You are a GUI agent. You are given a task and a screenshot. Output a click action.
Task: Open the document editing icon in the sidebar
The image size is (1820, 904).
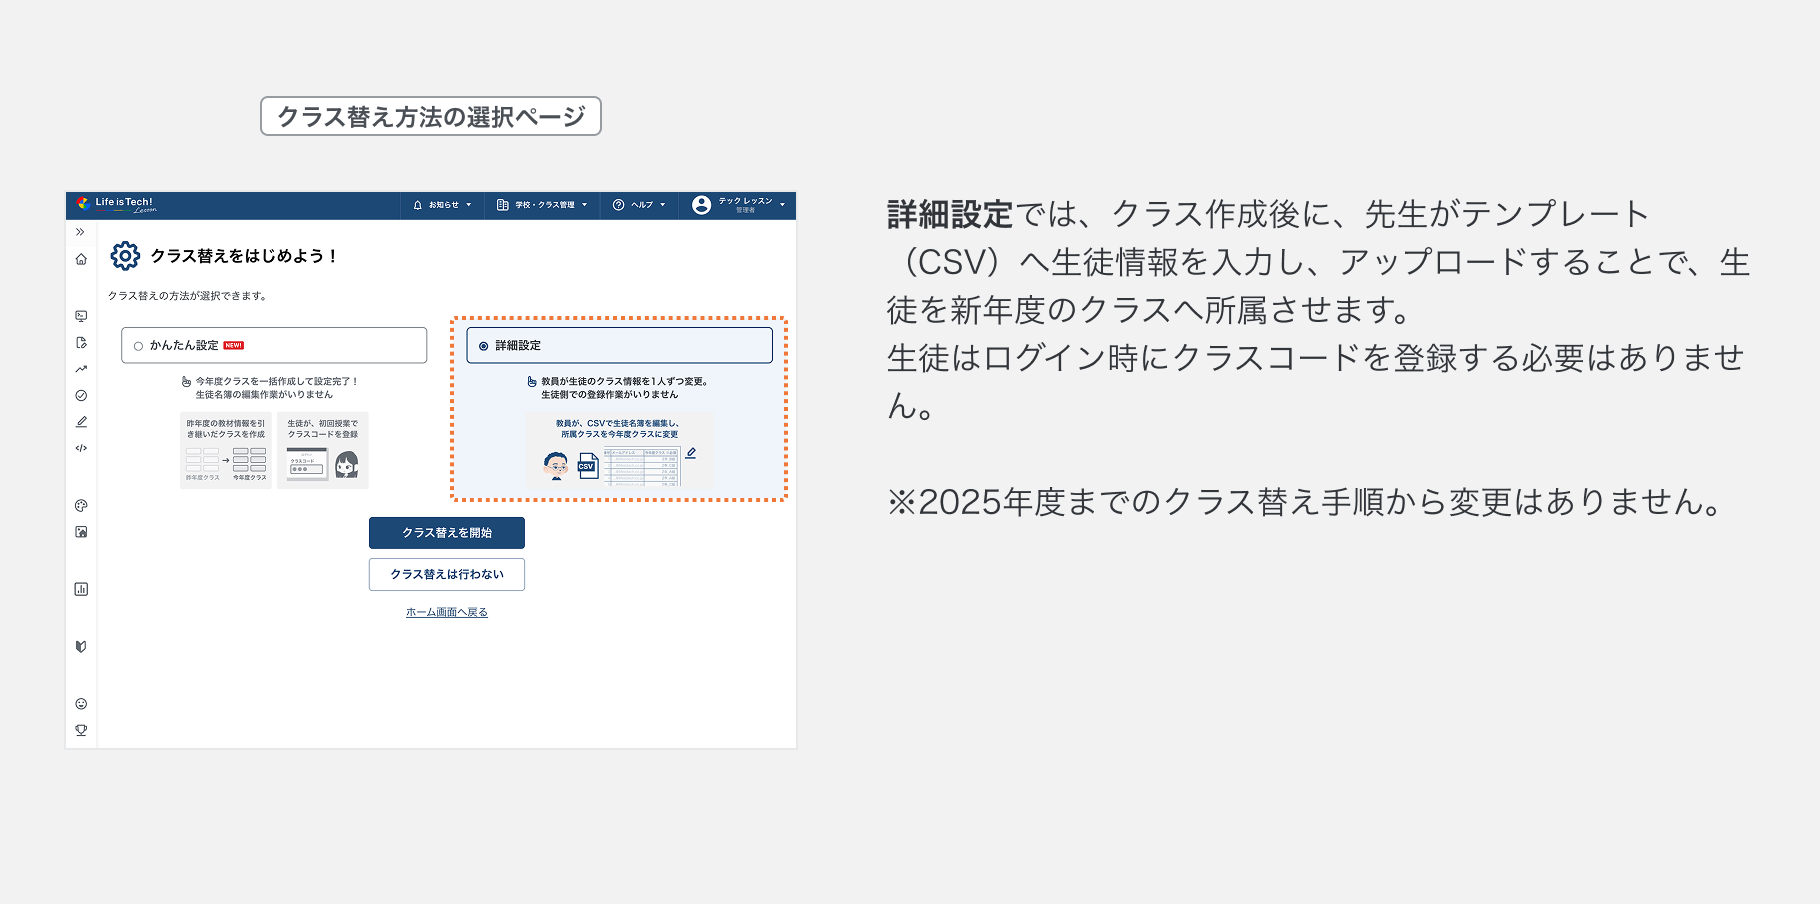click(82, 342)
